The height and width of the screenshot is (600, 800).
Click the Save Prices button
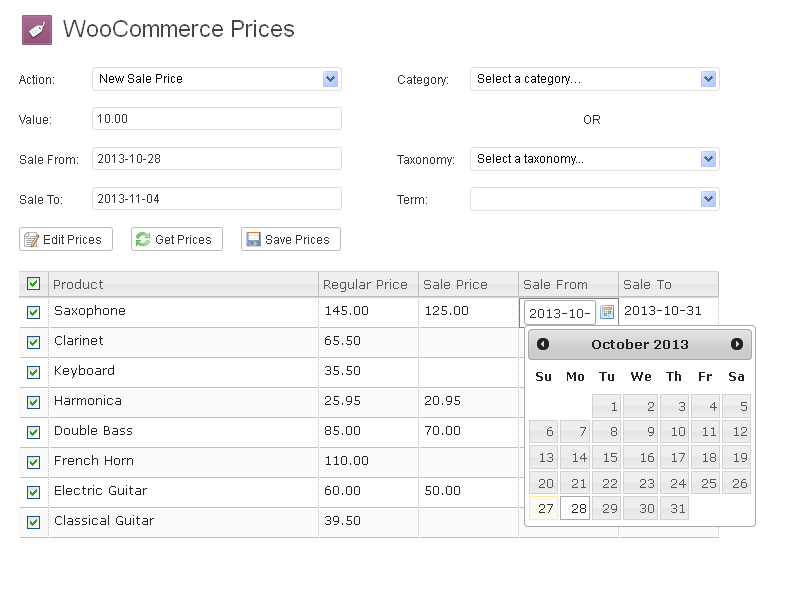pyautogui.click(x=291, y=239)
